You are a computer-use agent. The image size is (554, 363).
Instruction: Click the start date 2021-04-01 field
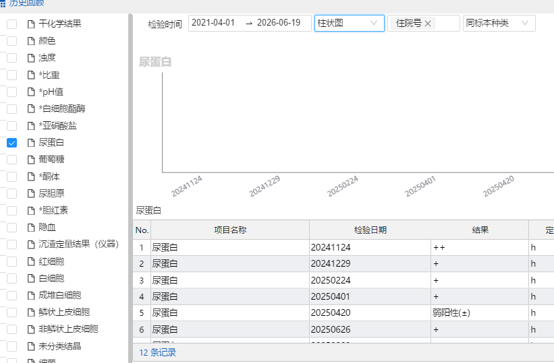coord(213,23)
